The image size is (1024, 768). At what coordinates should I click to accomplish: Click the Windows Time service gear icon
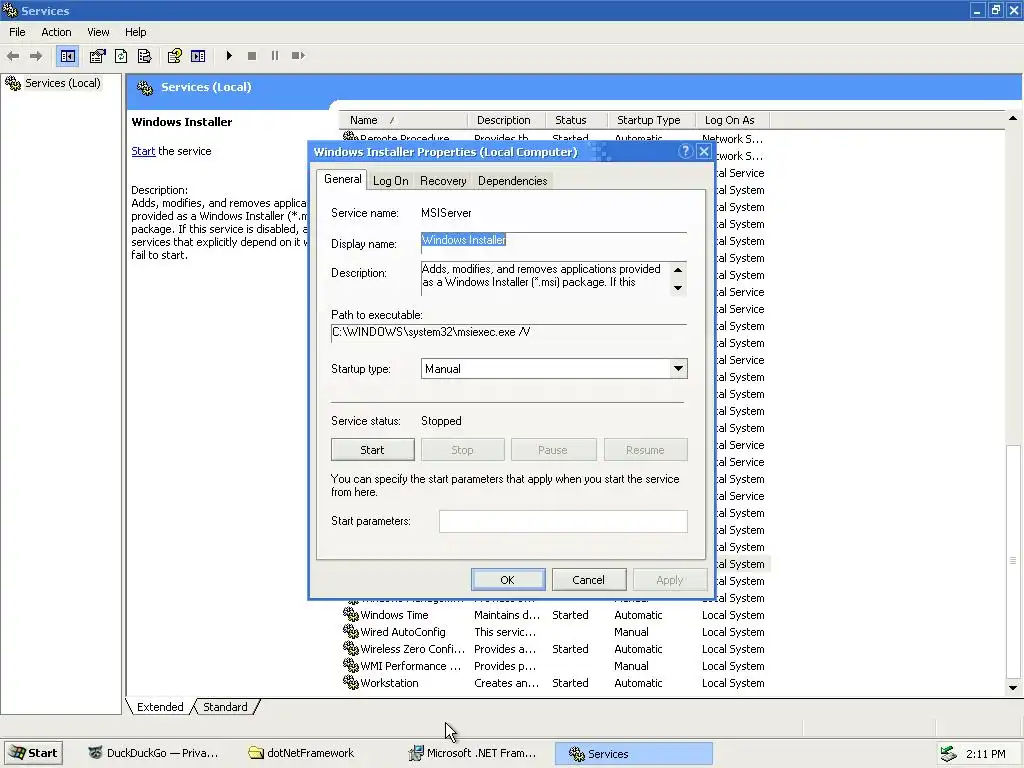click(x=351, y=615)
